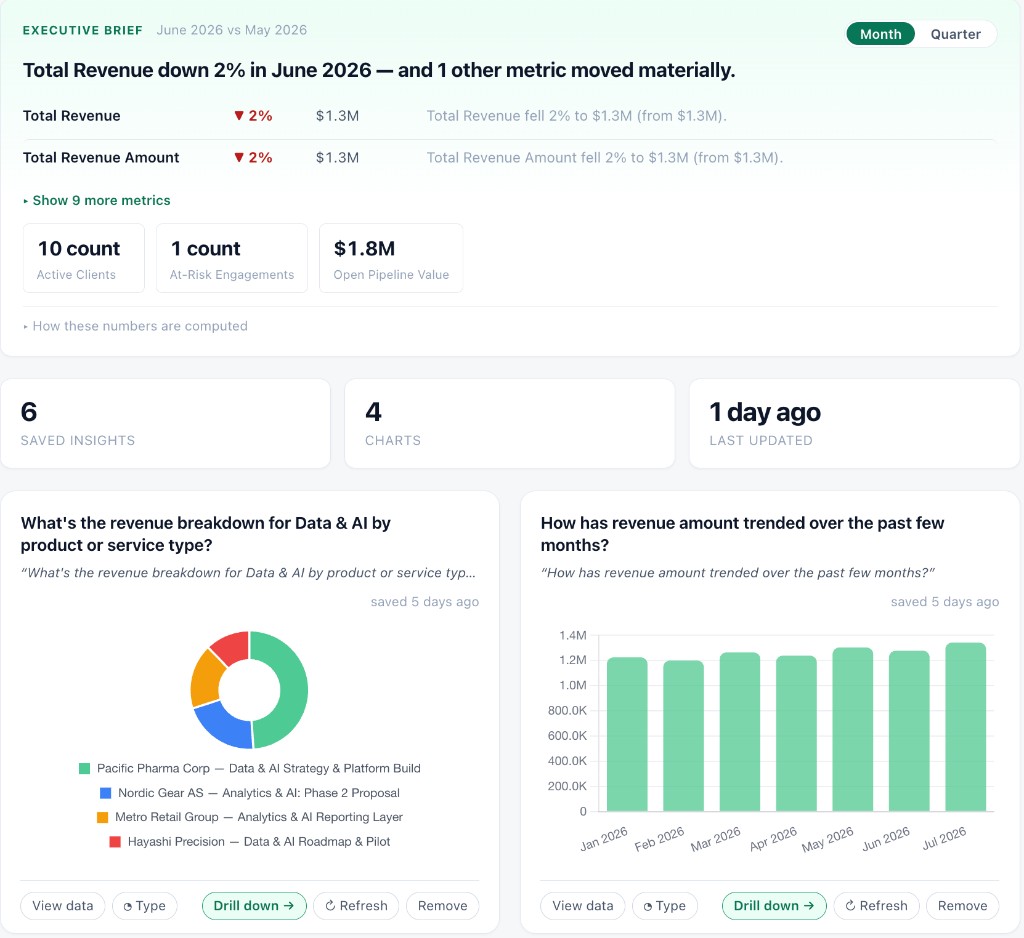Click the Mar 2026 bar
The image size is (1024, 938).
740,732
